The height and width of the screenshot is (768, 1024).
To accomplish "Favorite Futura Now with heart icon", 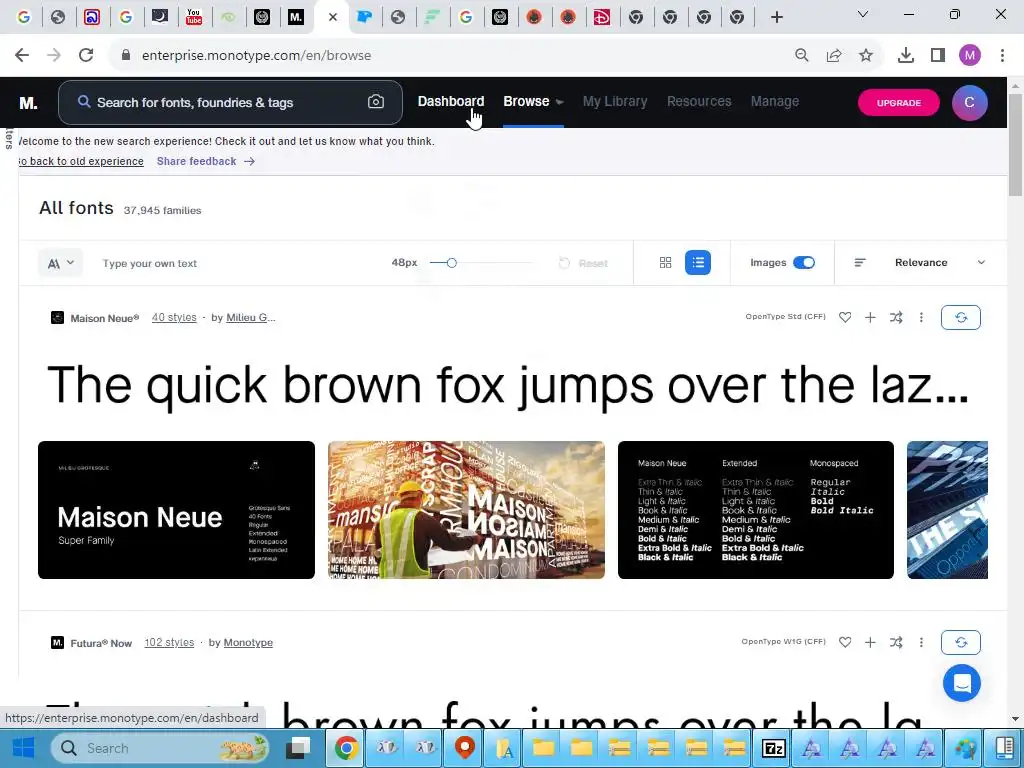I will click(845, 643).
